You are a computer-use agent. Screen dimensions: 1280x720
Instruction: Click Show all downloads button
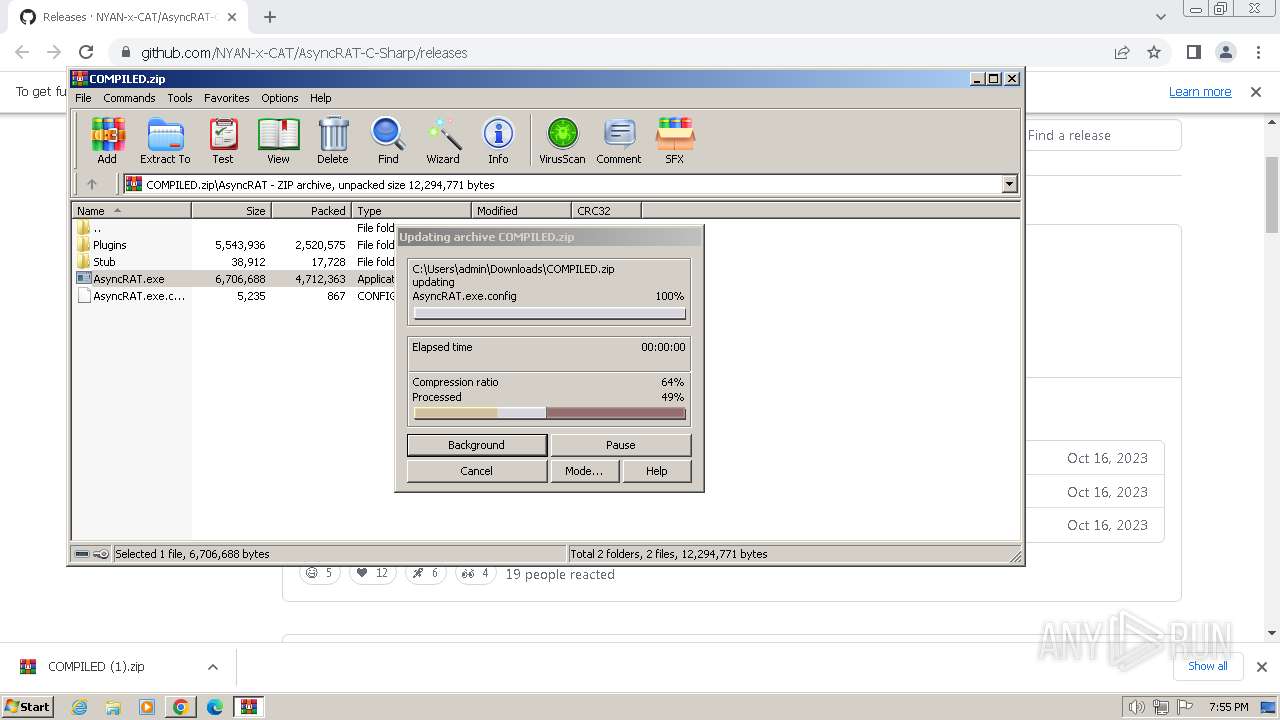click(1208, 666)
